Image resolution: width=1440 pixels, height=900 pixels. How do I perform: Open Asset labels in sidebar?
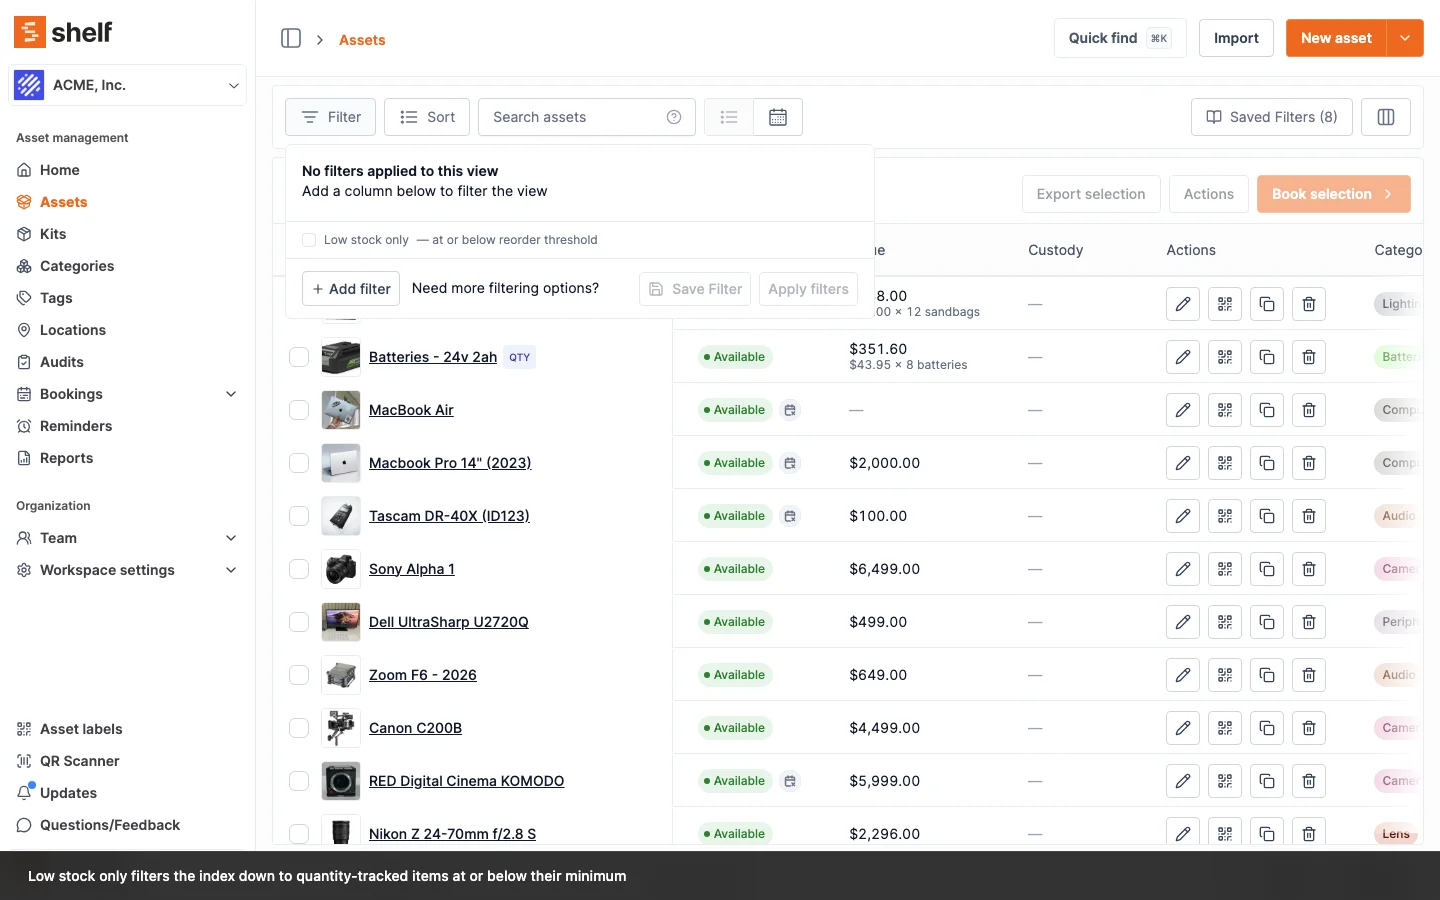81,729
